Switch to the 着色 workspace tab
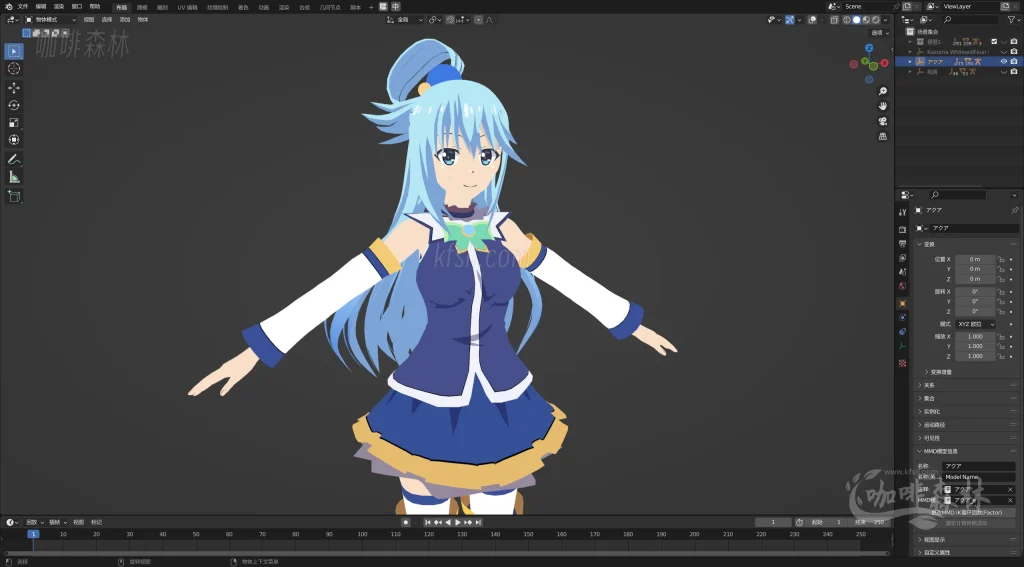 pyautogui.click(x=243, y=7)
